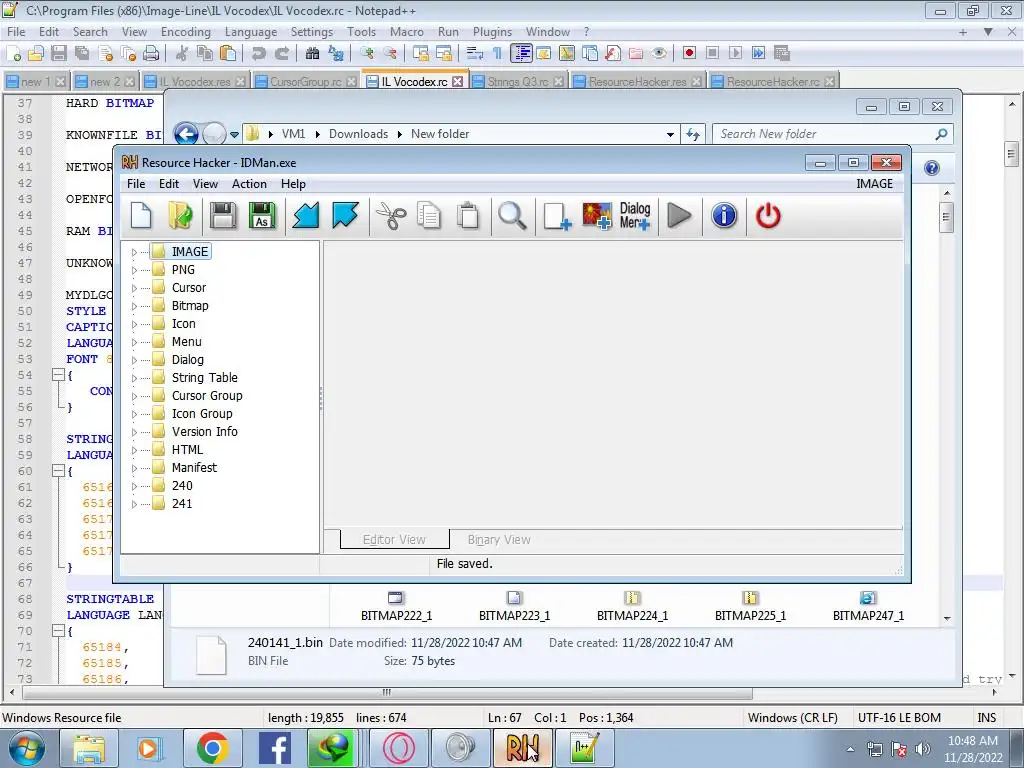
Task: Open Notepad++ Plugins menu
Action: click(492, 31)
